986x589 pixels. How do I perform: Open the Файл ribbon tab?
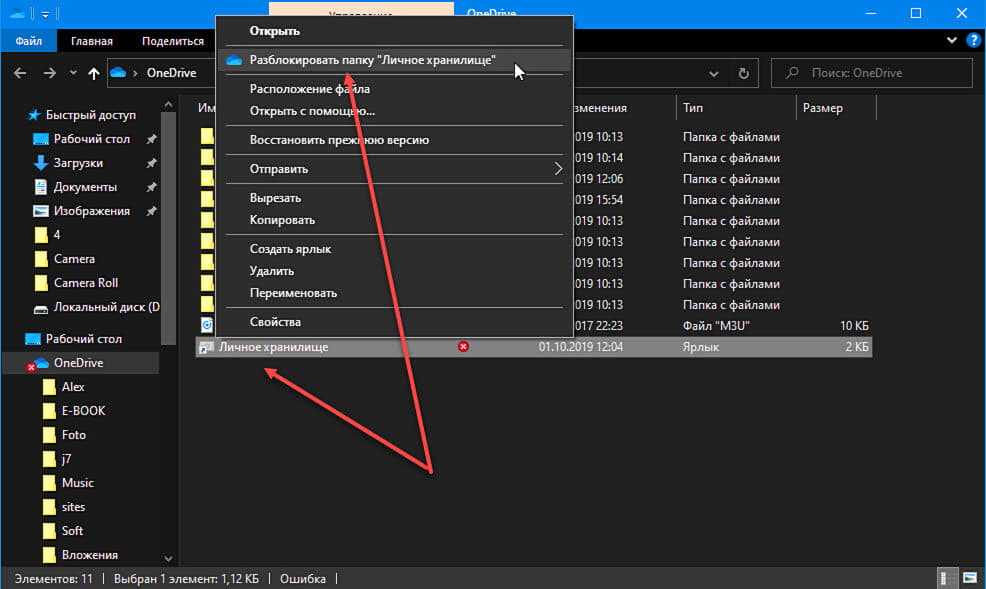pyautogui.click(x=28, y=41)
